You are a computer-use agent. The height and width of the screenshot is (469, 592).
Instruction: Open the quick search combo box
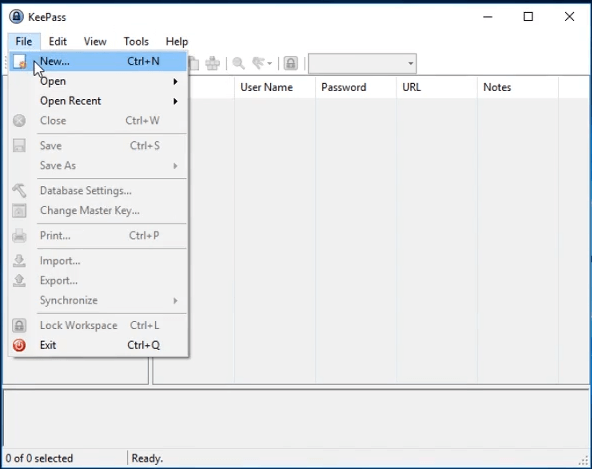point(362,63)
